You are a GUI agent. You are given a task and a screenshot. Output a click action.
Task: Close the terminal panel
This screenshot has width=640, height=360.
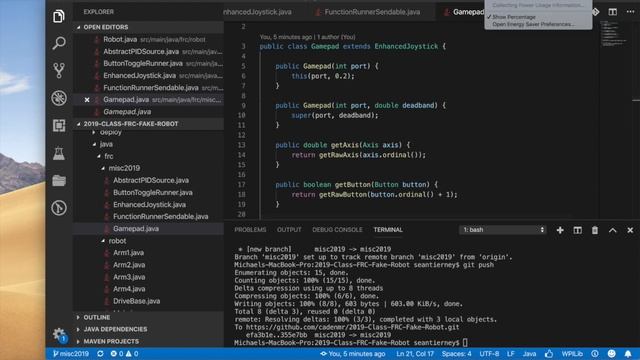click(x=630, y=230)
